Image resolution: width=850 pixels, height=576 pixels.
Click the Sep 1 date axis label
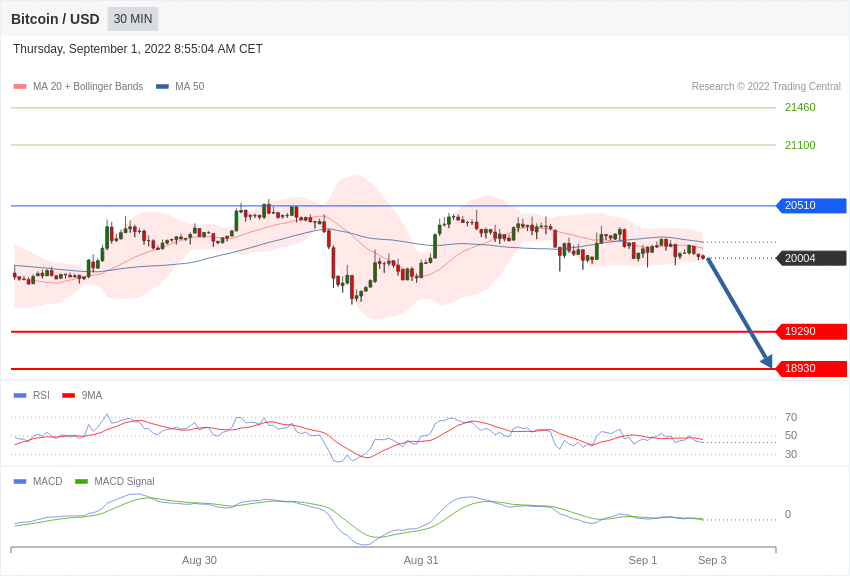(x=642, y=560)
